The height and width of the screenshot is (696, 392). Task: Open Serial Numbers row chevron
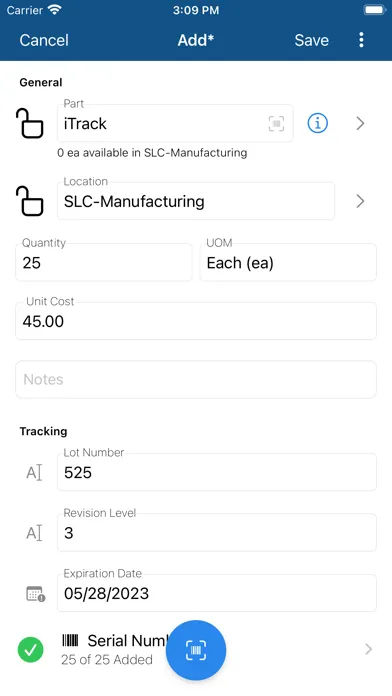pos(368,649)
